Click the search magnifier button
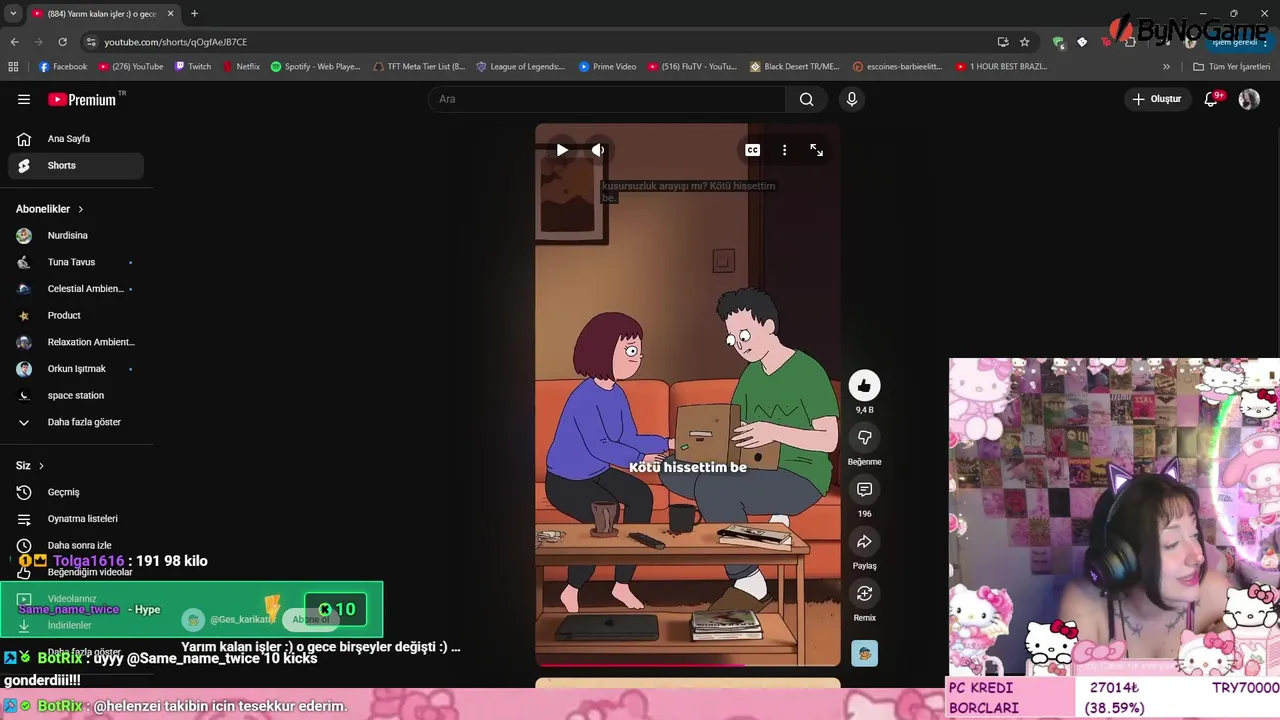1280x720 pixels. click(x=806, y=99)
